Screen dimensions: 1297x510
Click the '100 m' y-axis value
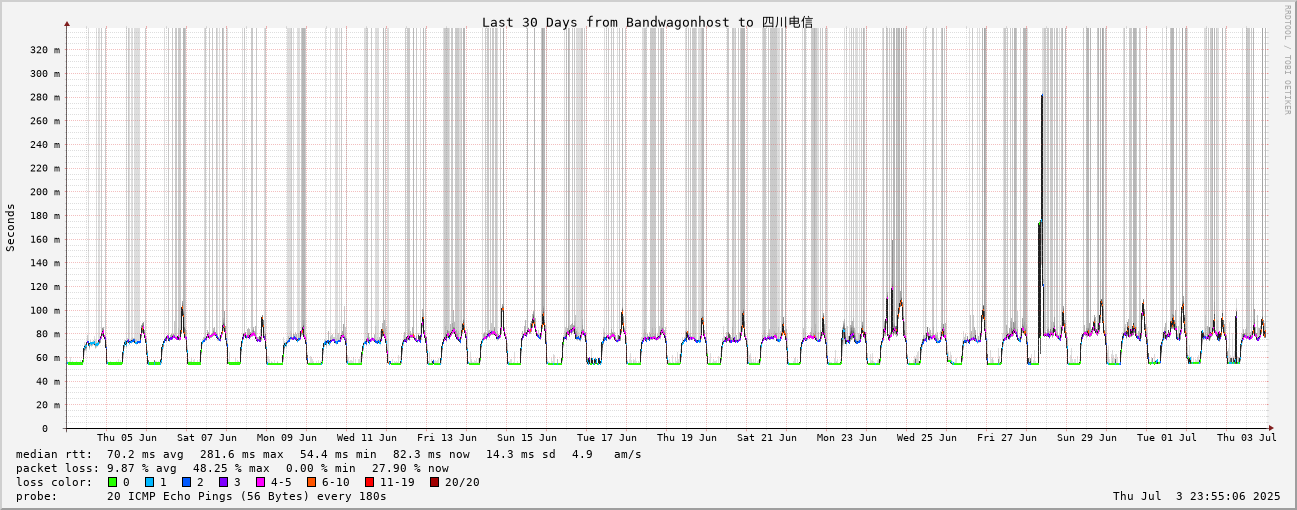pos(44,310)
